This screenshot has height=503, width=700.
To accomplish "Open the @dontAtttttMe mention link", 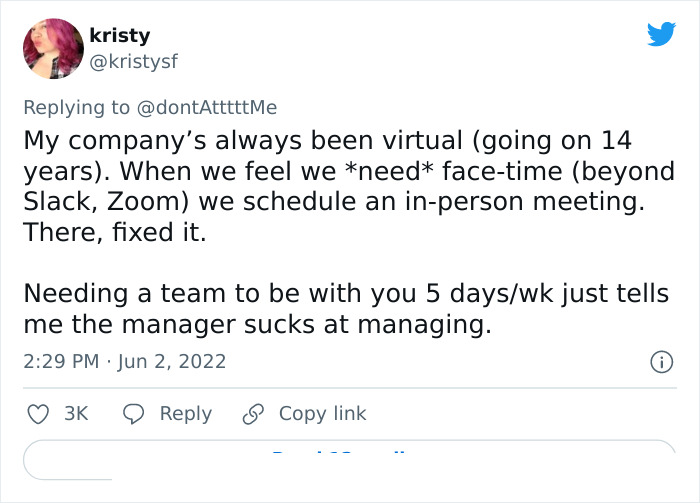I will click(x=208, y=106).
